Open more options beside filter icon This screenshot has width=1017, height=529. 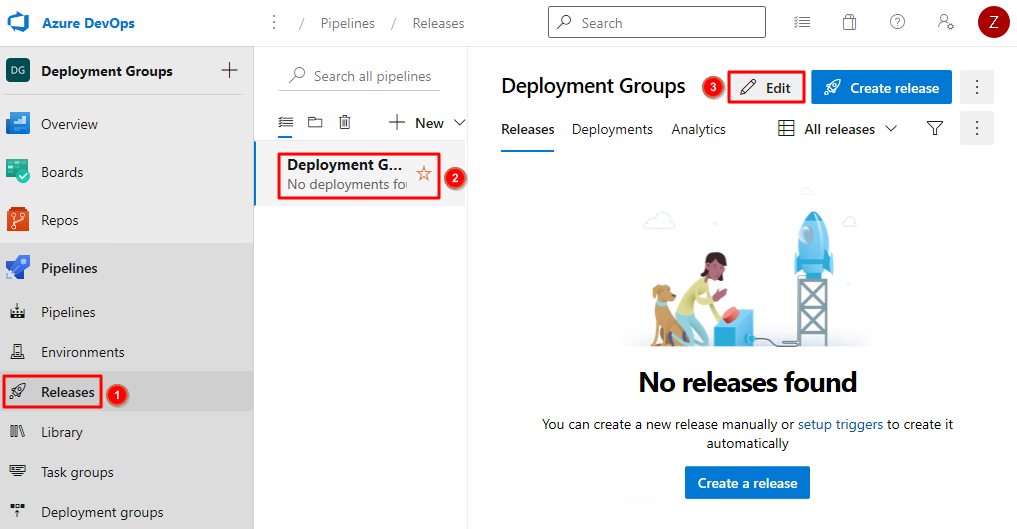click(977, 128)
